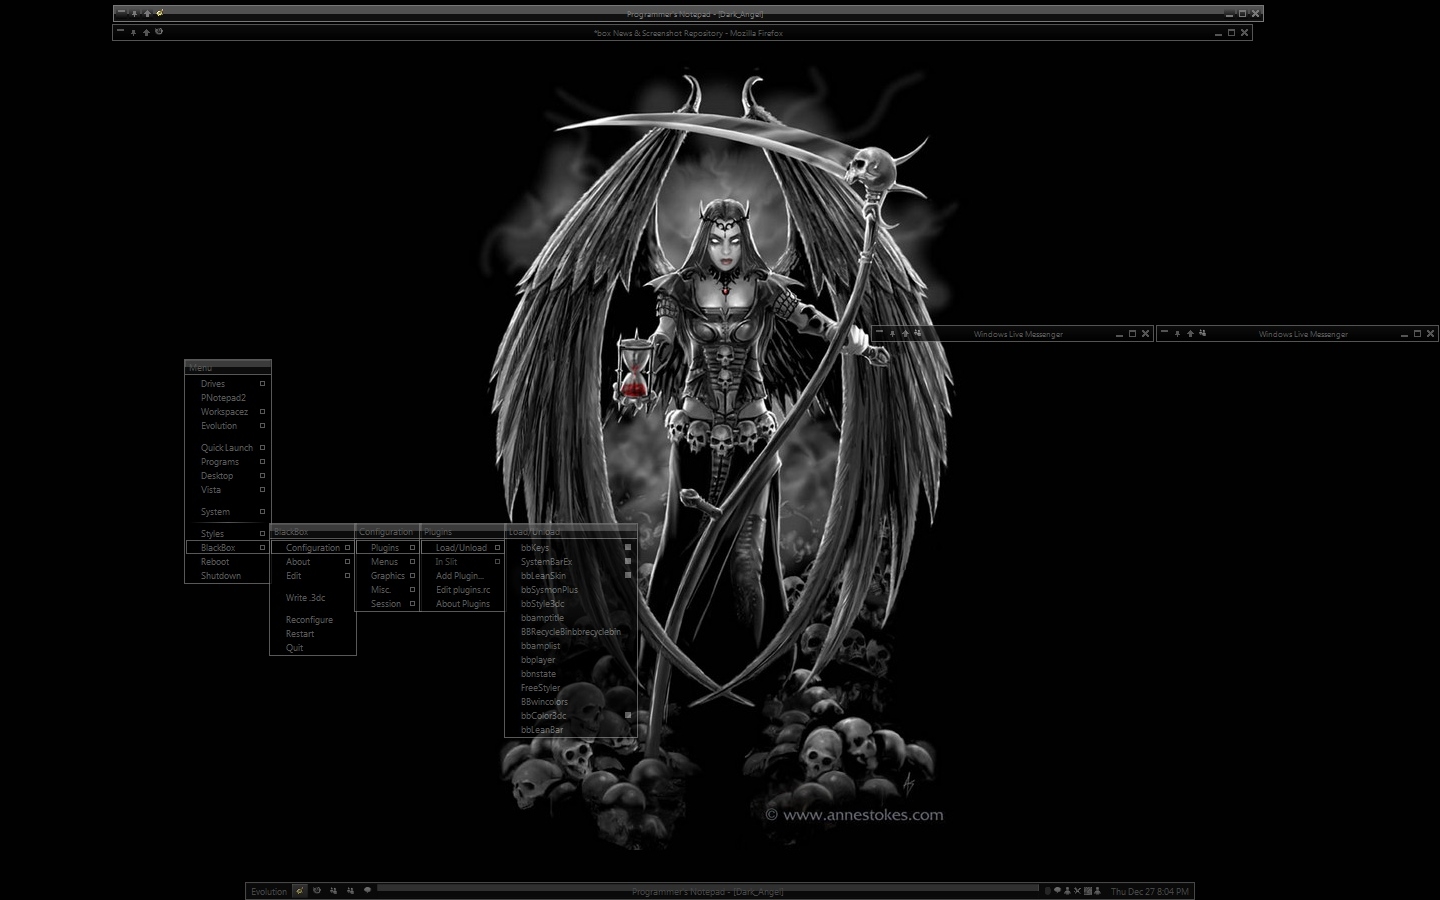Screen dimensions: 1440x900
Task: Expand the Edit submenu in BlackBox menu
Action: click(313, 576)
